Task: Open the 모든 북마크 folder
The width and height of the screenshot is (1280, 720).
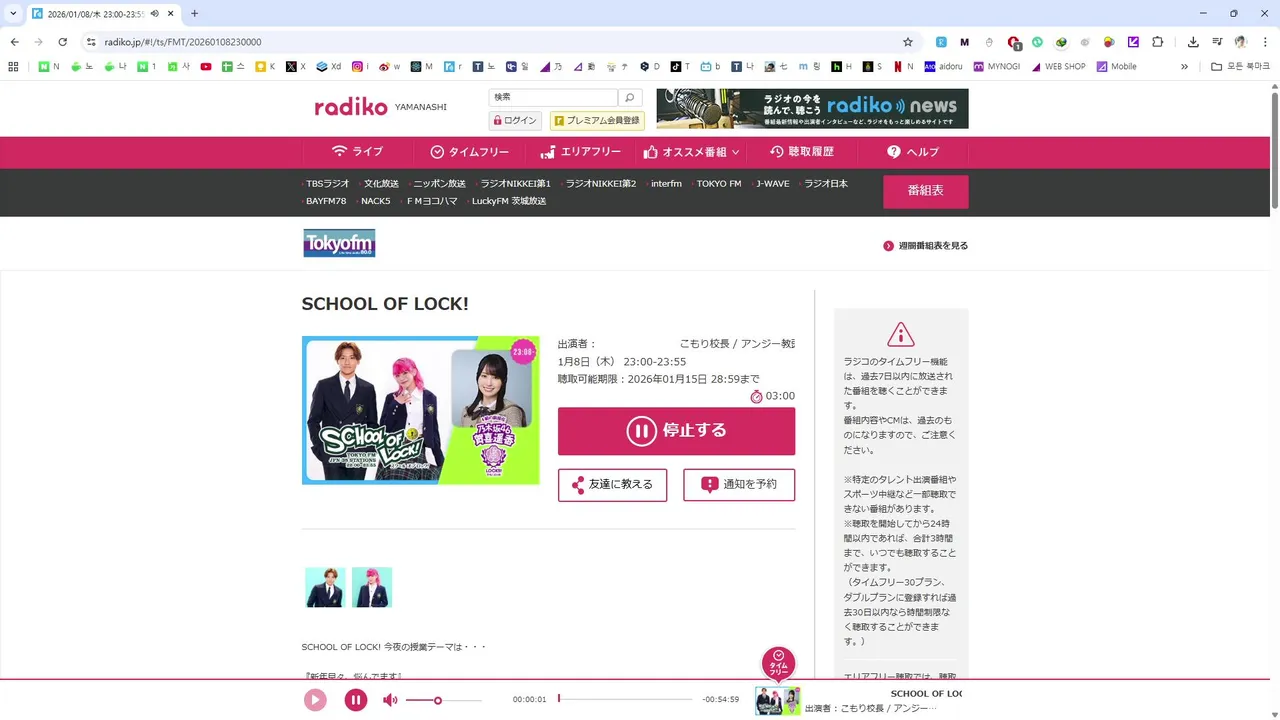Action: 1241,67
